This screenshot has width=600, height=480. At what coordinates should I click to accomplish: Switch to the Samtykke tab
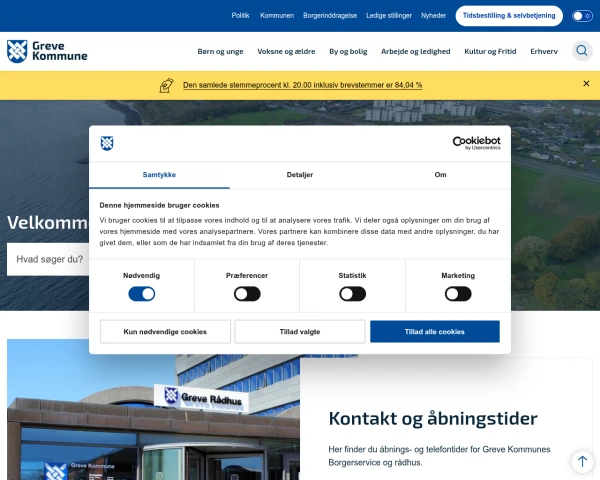coord(159,175)
